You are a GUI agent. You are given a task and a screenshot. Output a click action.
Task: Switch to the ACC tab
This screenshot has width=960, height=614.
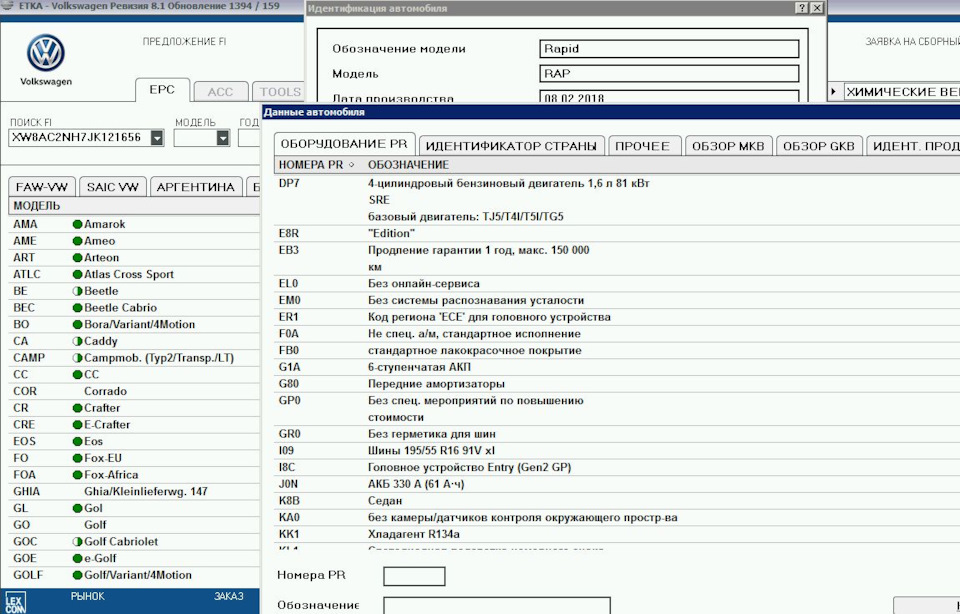pyautogui.click(x=220, y=92)
